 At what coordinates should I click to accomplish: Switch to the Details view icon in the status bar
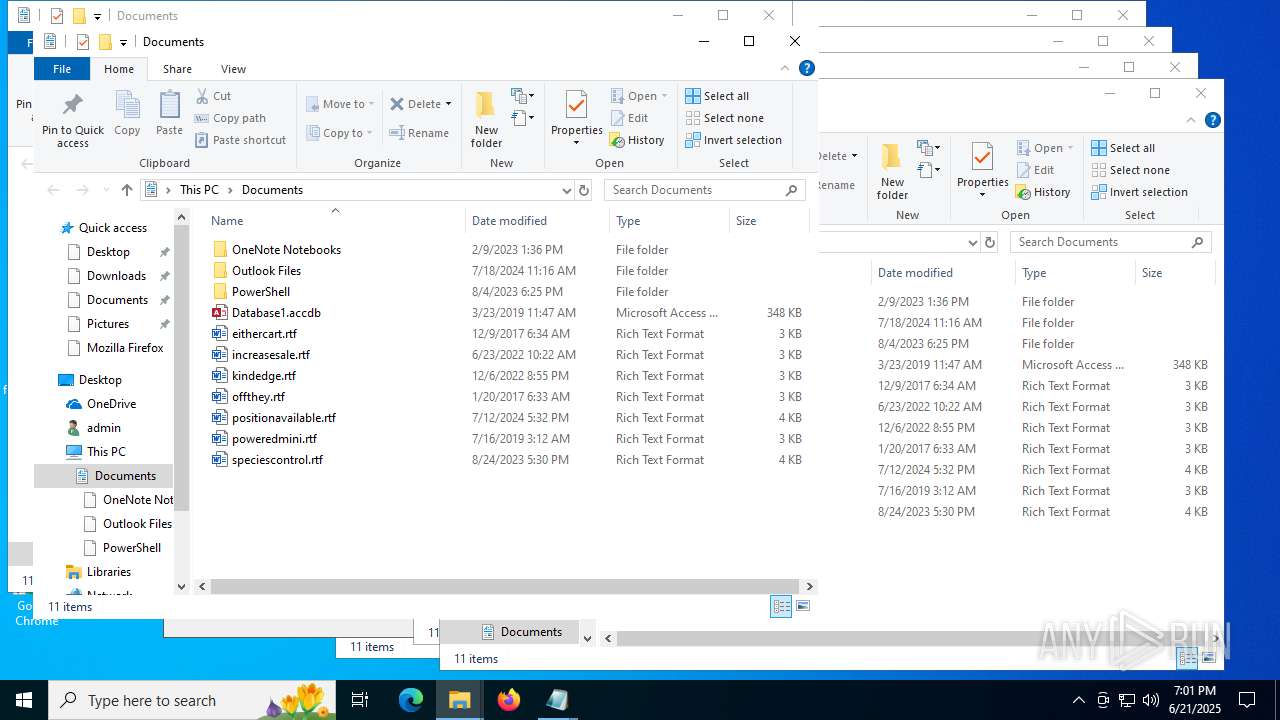781,606
